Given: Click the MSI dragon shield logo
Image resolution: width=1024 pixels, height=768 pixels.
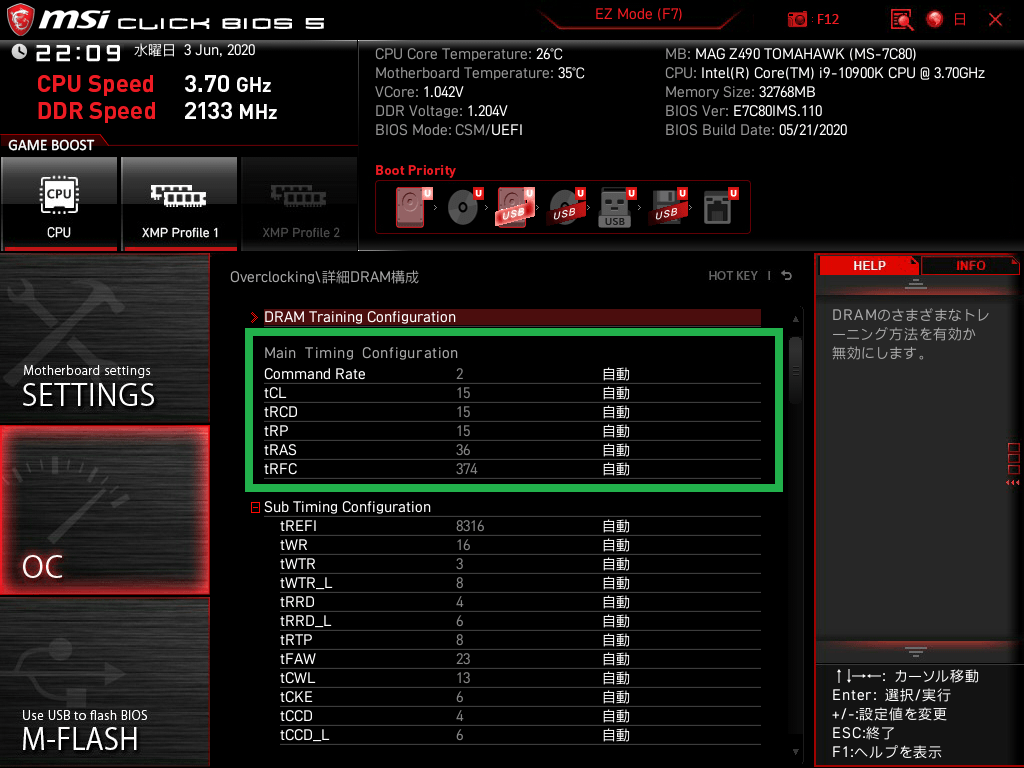Looking at the screenshot, I should pyautogui.click(x=20, y=19).
